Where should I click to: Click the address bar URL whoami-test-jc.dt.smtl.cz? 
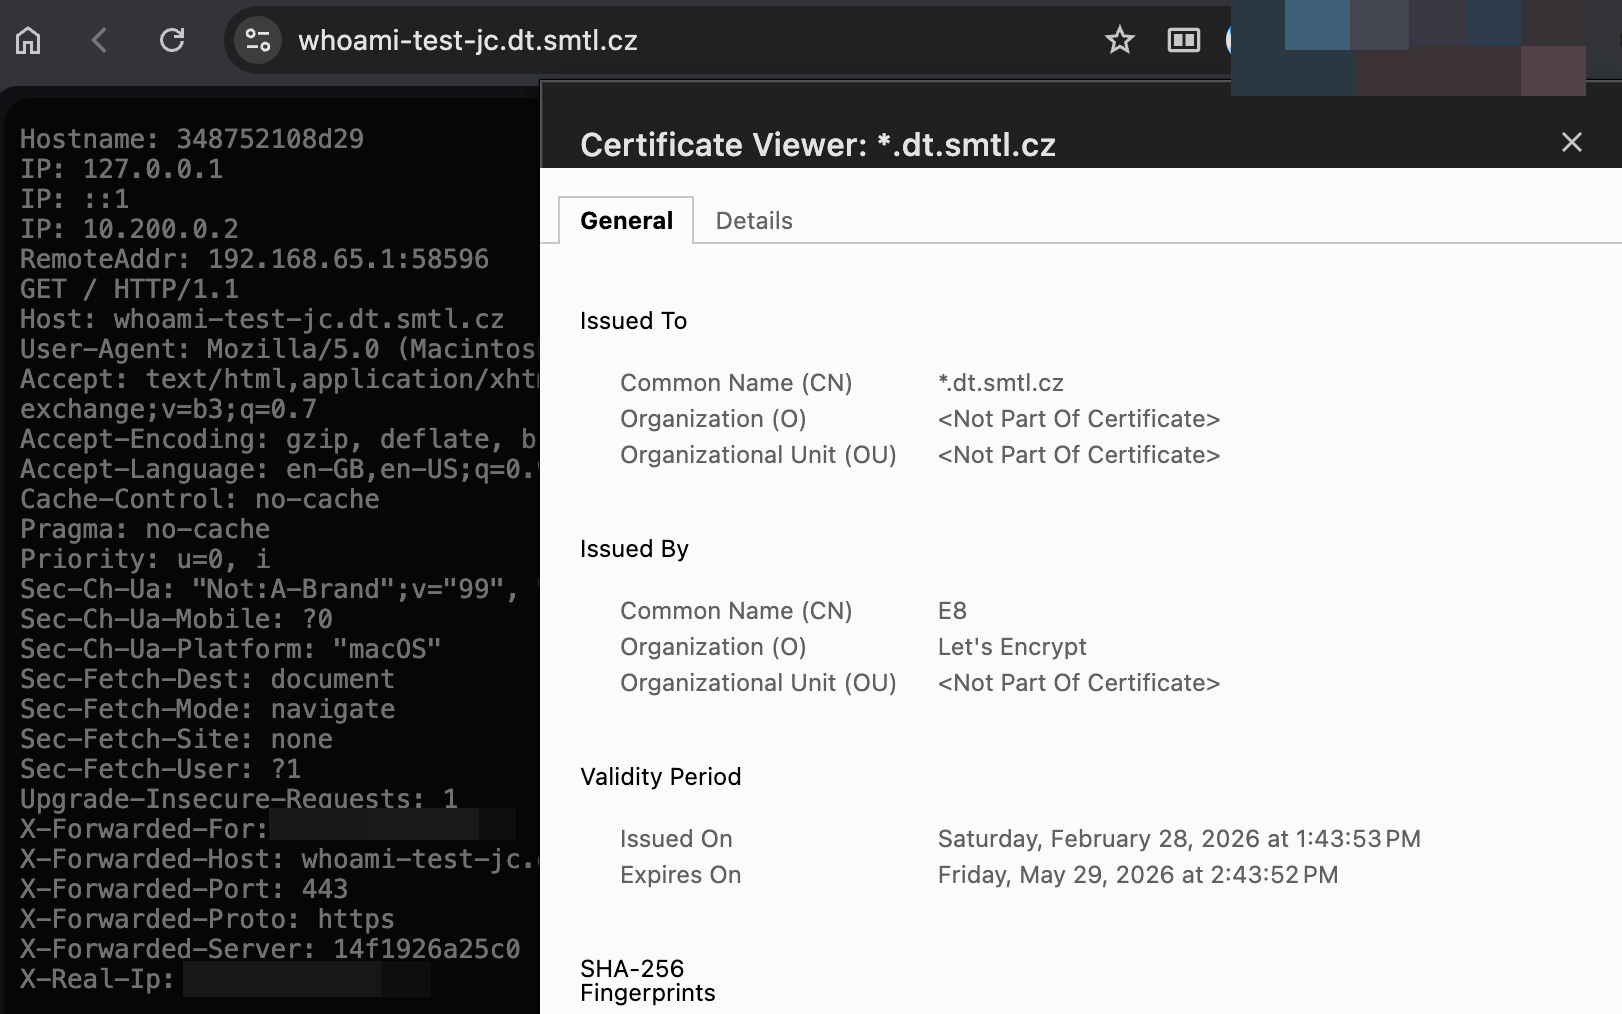point(468,40)
